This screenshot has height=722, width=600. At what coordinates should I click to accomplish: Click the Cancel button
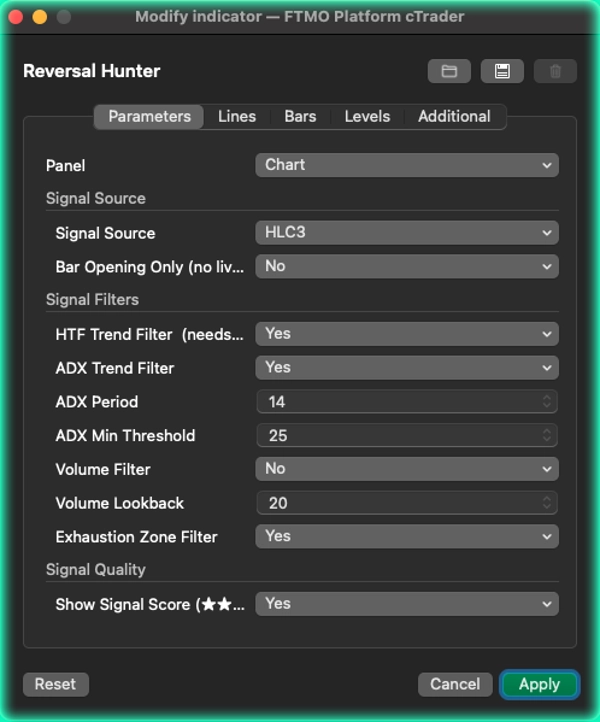click(x=455, y=684)
